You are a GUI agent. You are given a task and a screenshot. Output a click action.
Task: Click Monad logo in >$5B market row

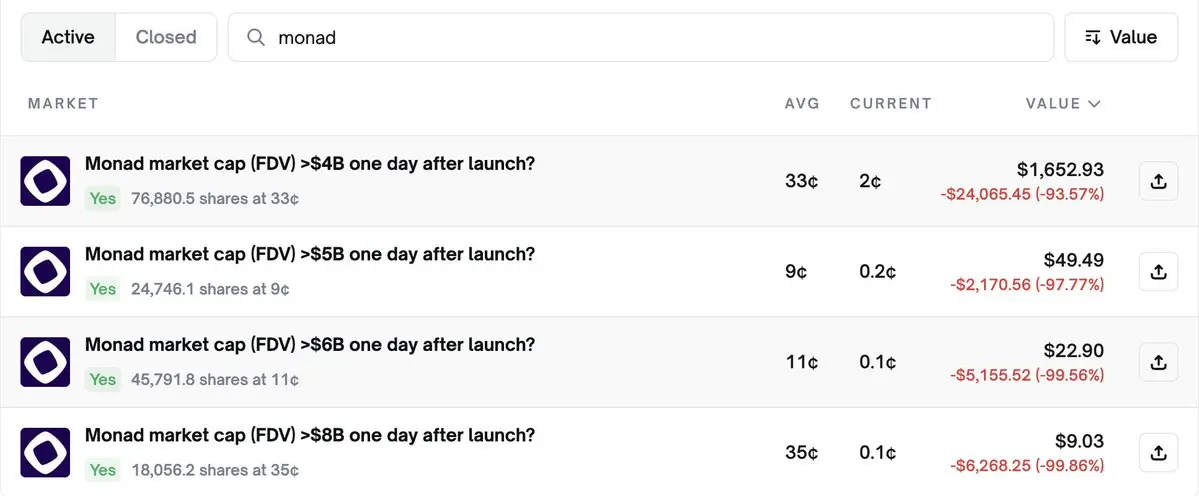point(45,272)
